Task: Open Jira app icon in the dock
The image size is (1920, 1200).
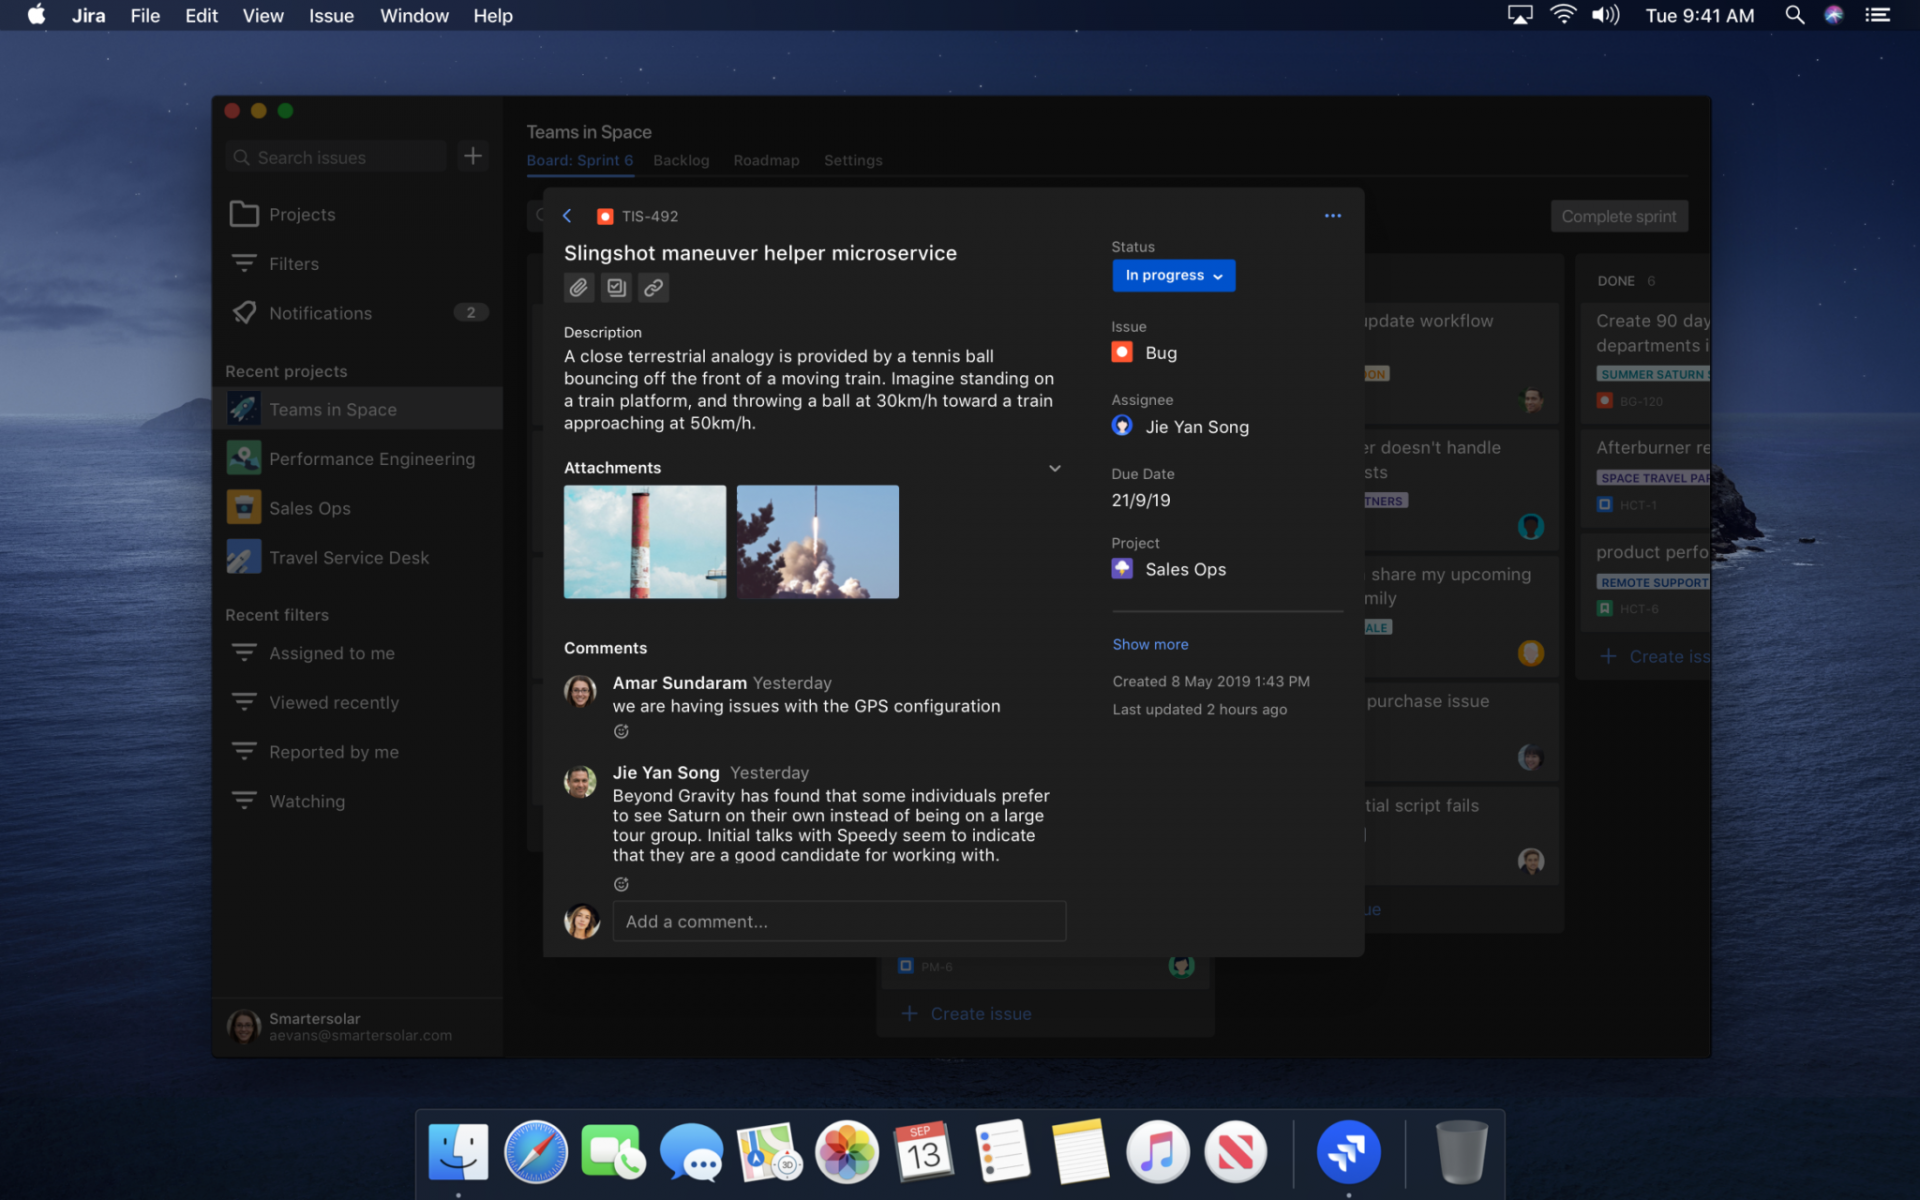Action: 1348,1152
